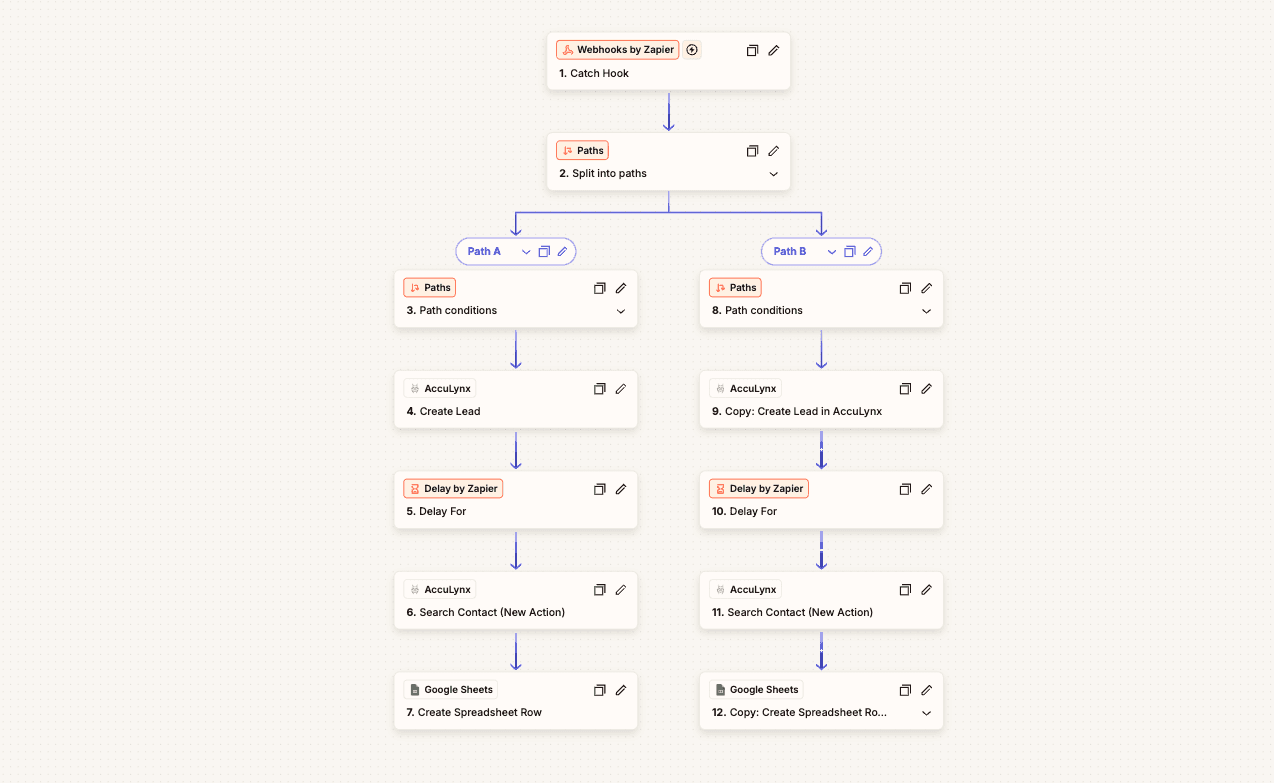Select the Delay by Zapier badge in step 5
This screenshot has width=1274, height=783.
tap(453, 489)
